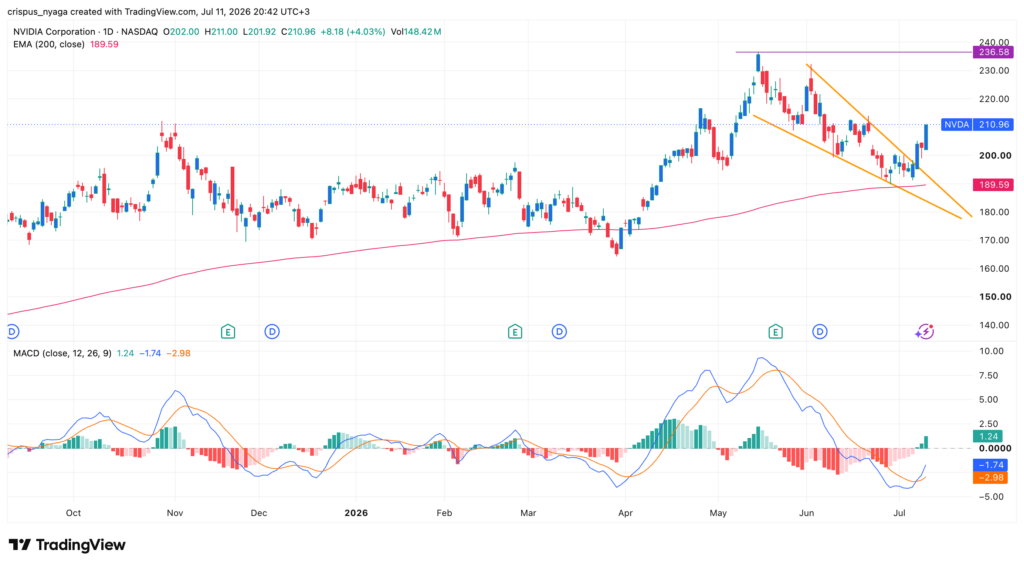The width and height of the screenshot is (1024, 567).
Task: Click the Oct label on the time axis
Action: pyautogui.click(x=73, y=513)
